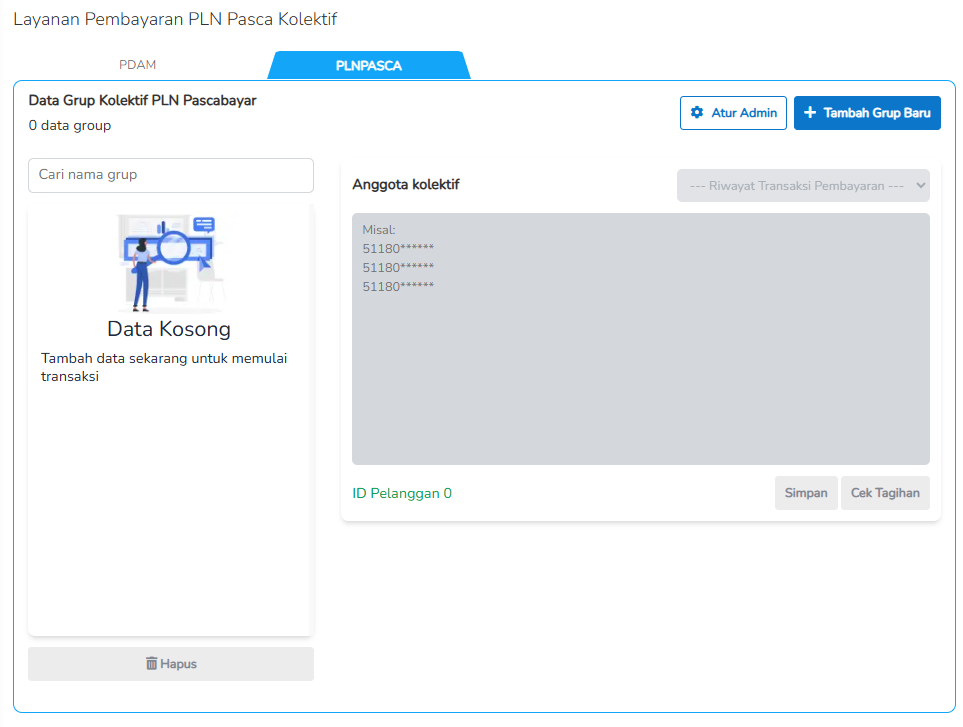Click the Data Grup Kolektif PLN Pascabayar title

[x=142, y=101]
